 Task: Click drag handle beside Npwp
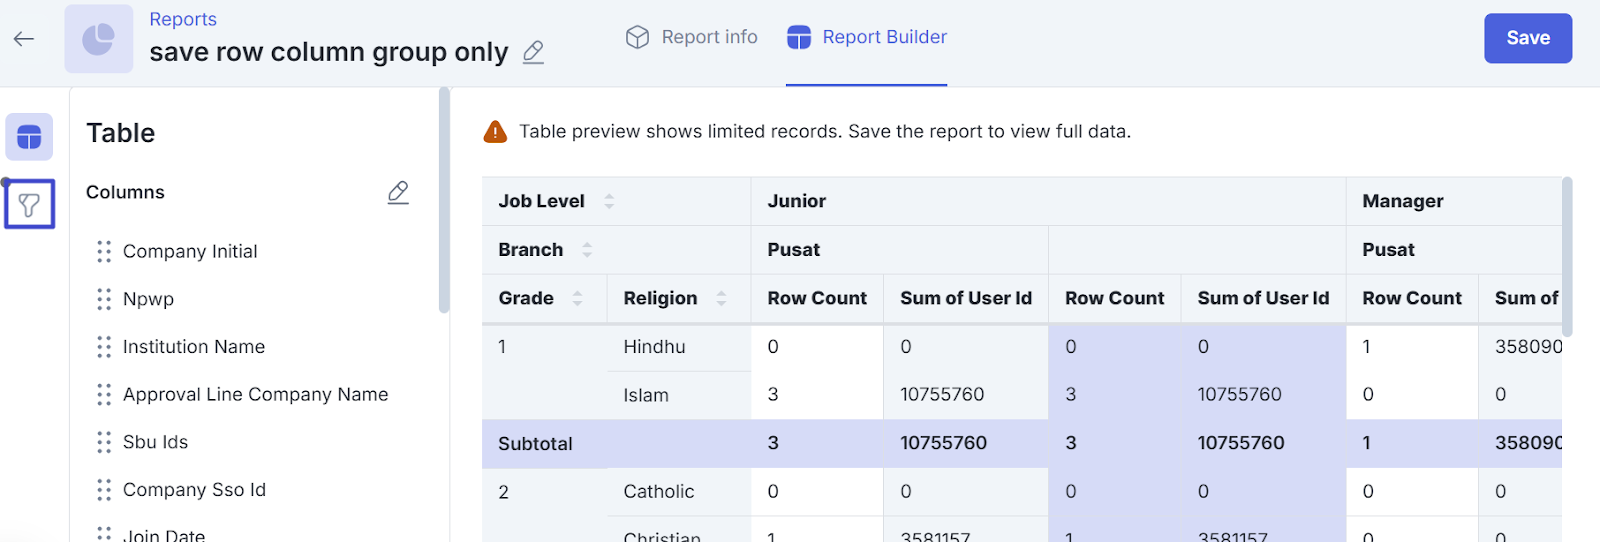104,299
